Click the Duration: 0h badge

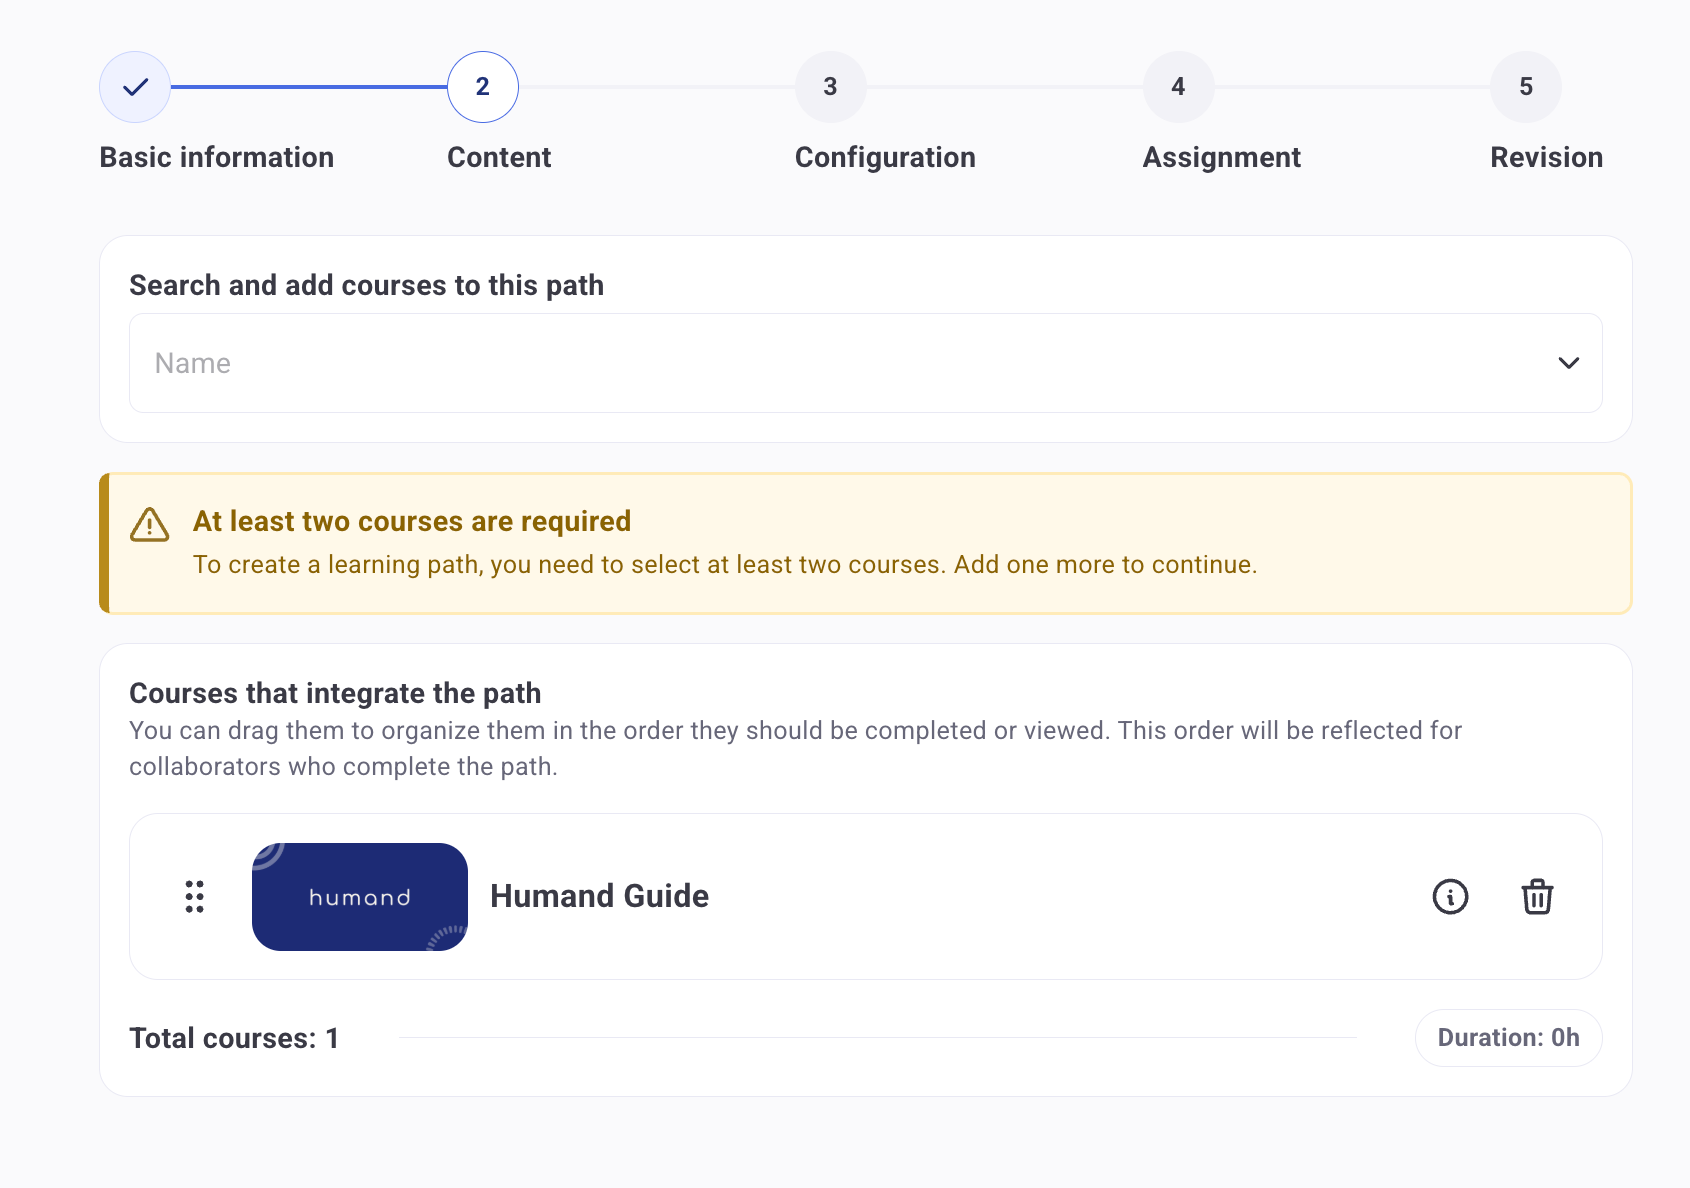pos(1508,1038)
